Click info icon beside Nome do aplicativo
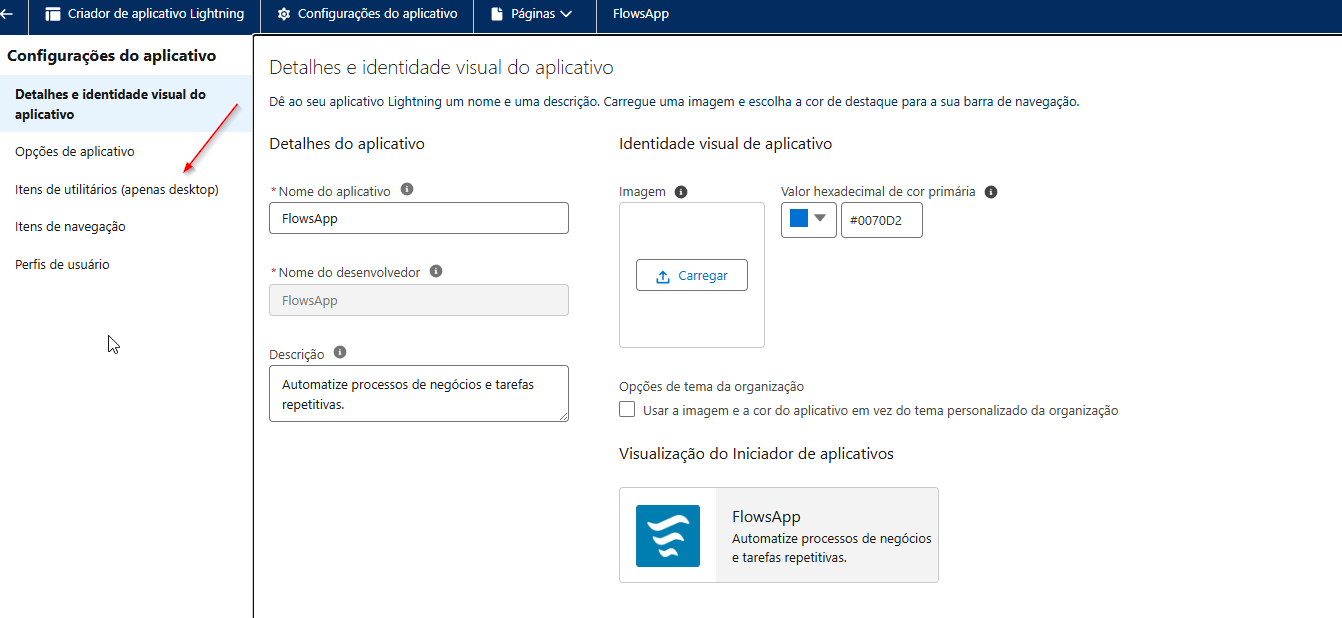 [x=407, y=189]
